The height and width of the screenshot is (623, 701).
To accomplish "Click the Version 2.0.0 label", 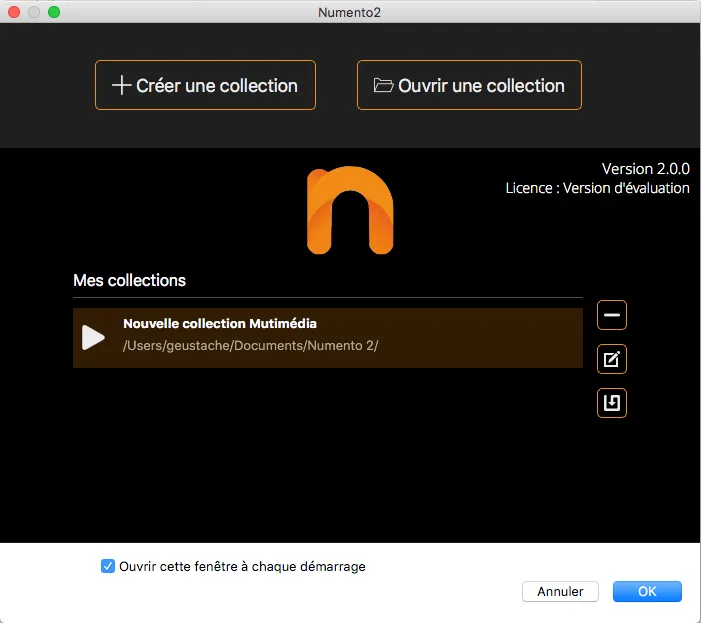I will (645, 168).
